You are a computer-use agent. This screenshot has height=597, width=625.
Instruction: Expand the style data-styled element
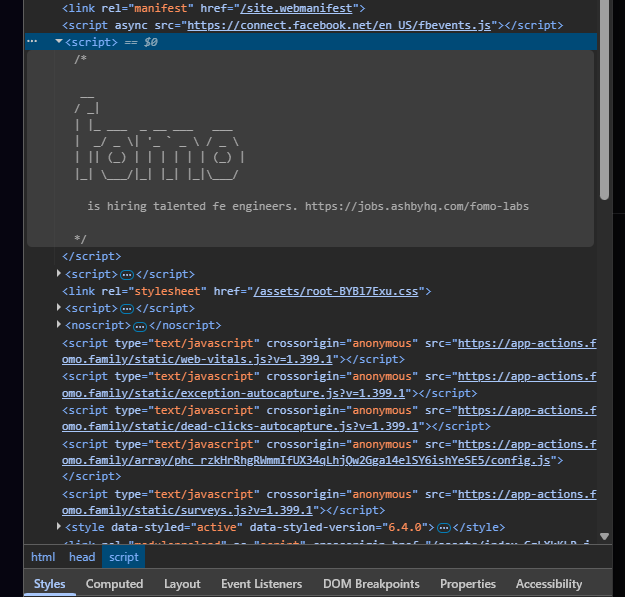point(59,526)
